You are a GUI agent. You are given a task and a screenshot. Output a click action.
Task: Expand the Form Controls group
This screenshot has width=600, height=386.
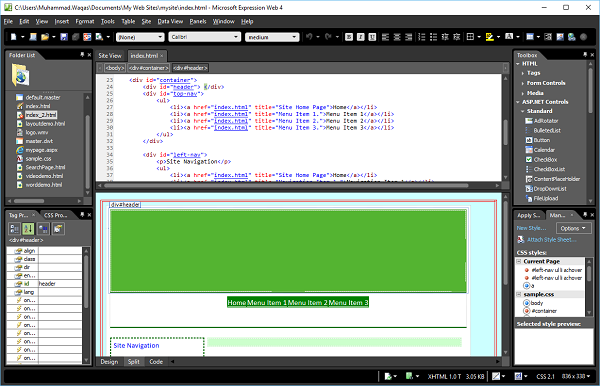coord(523,83)
